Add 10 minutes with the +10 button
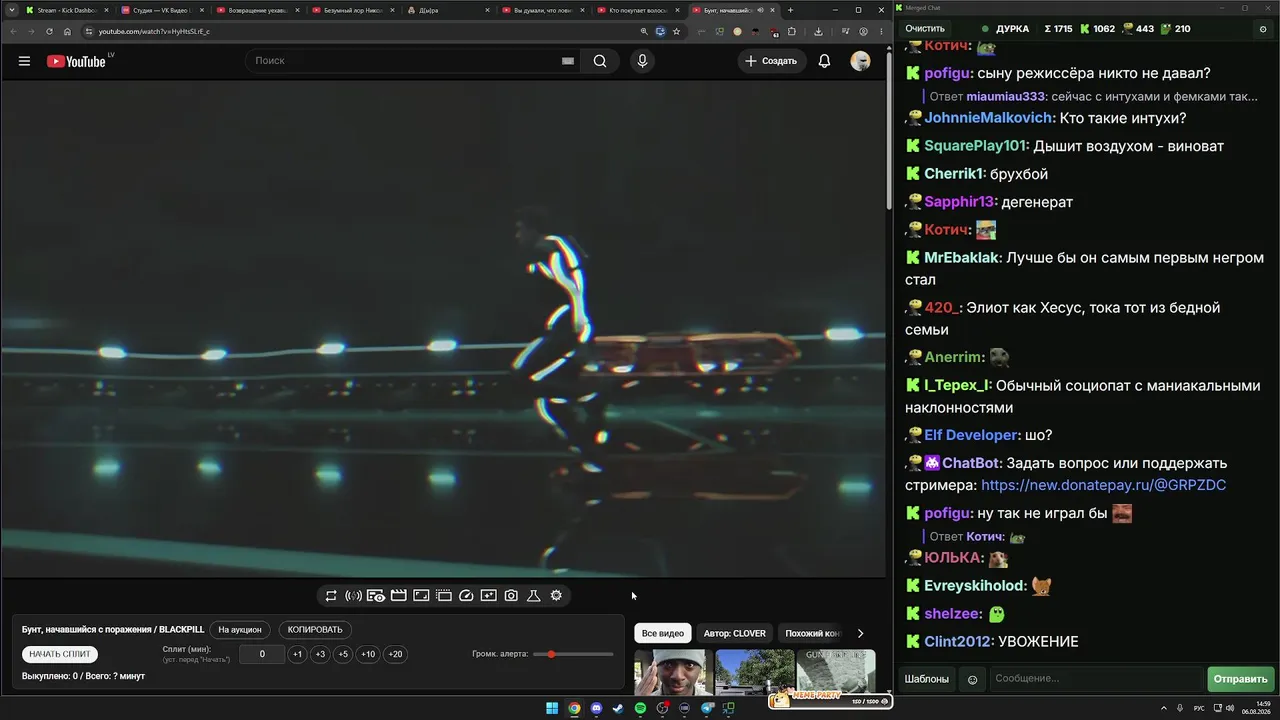1280x720 pixels. pos(368,654)
